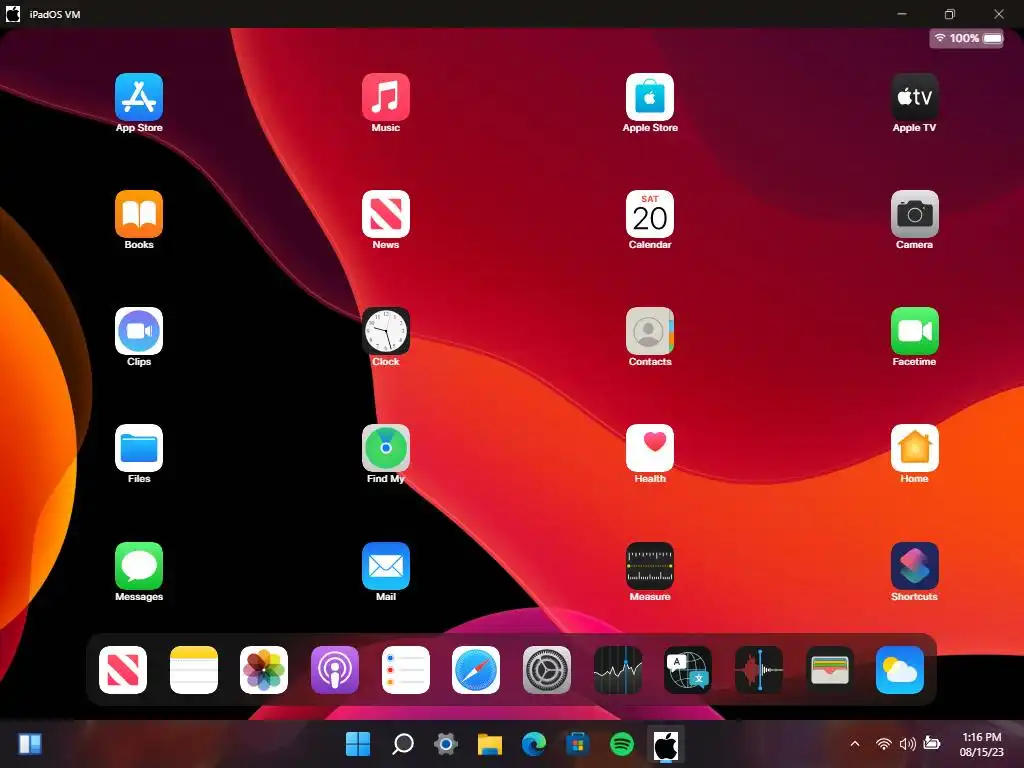Open News from the dock

pyautogui.click(x=123, y=670)
